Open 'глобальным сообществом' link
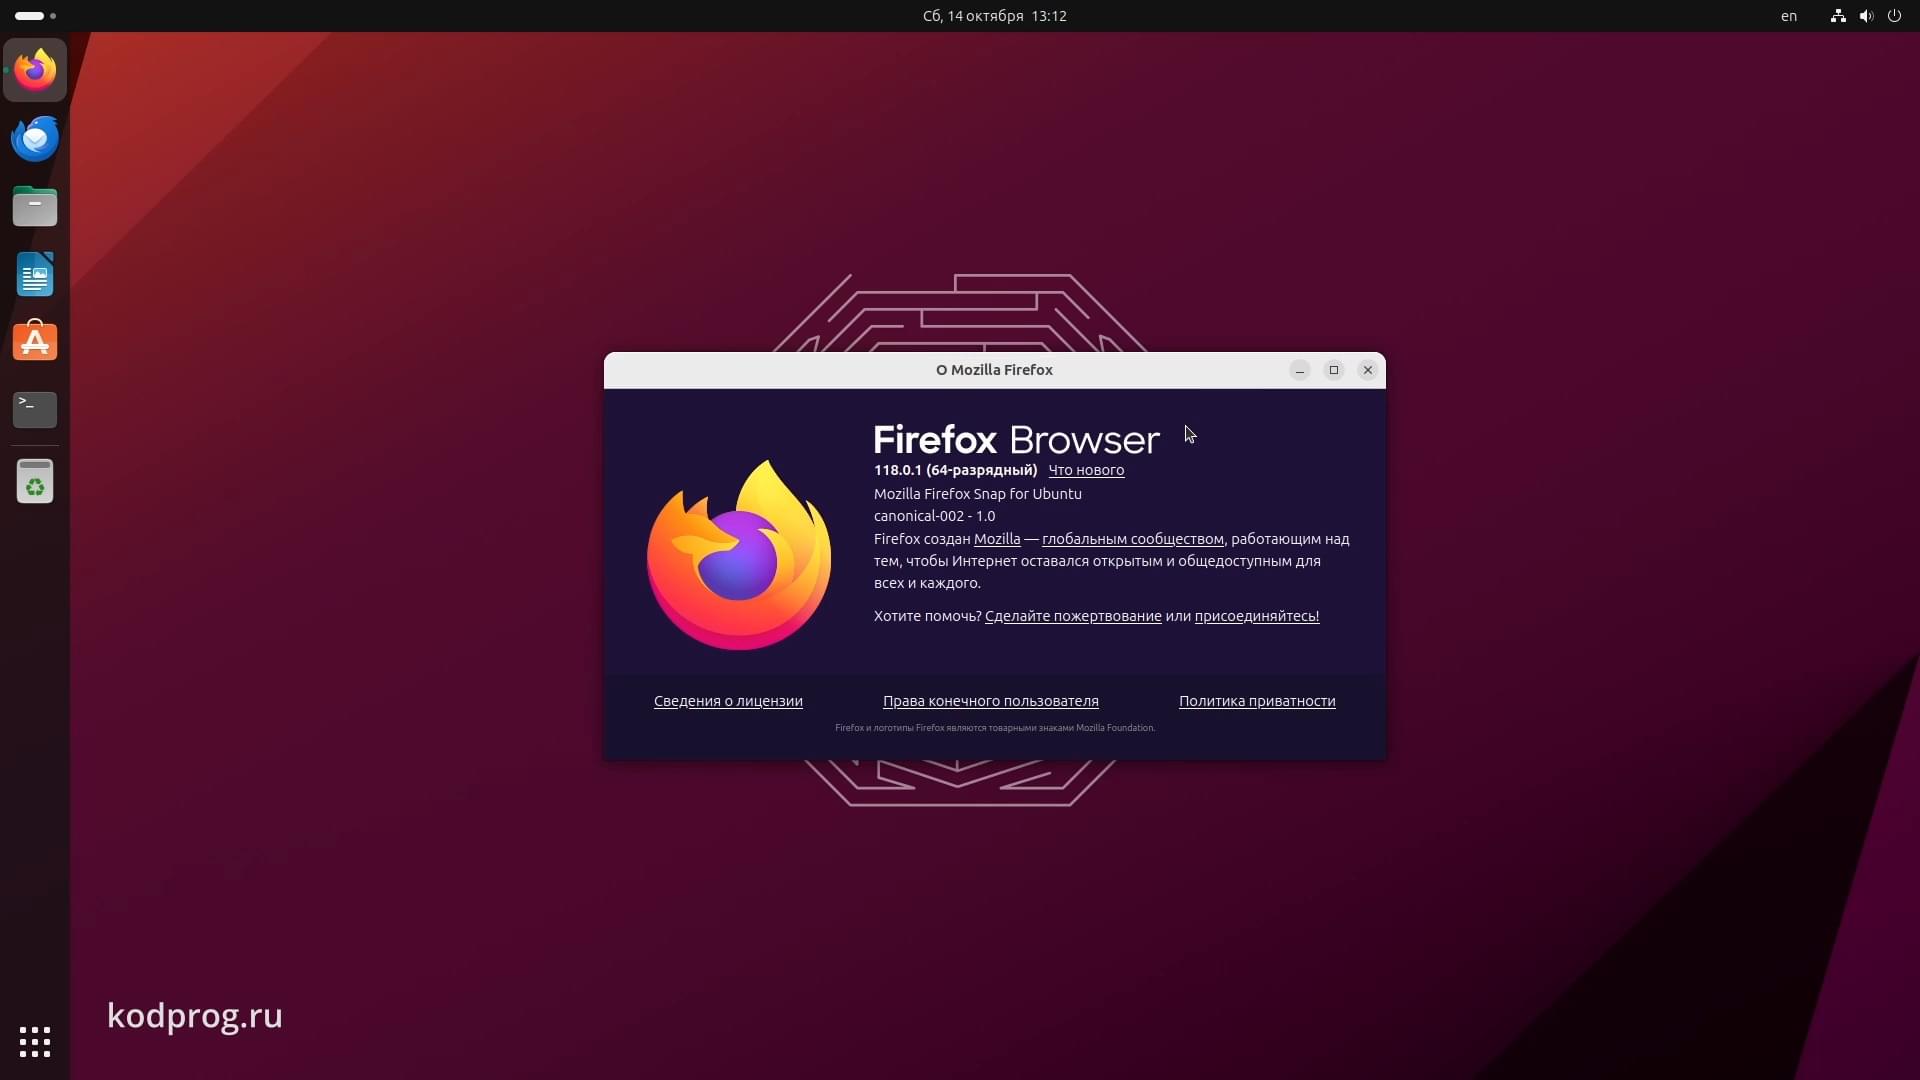Screen dimensions: 1920x1080 coord(1133,539)
